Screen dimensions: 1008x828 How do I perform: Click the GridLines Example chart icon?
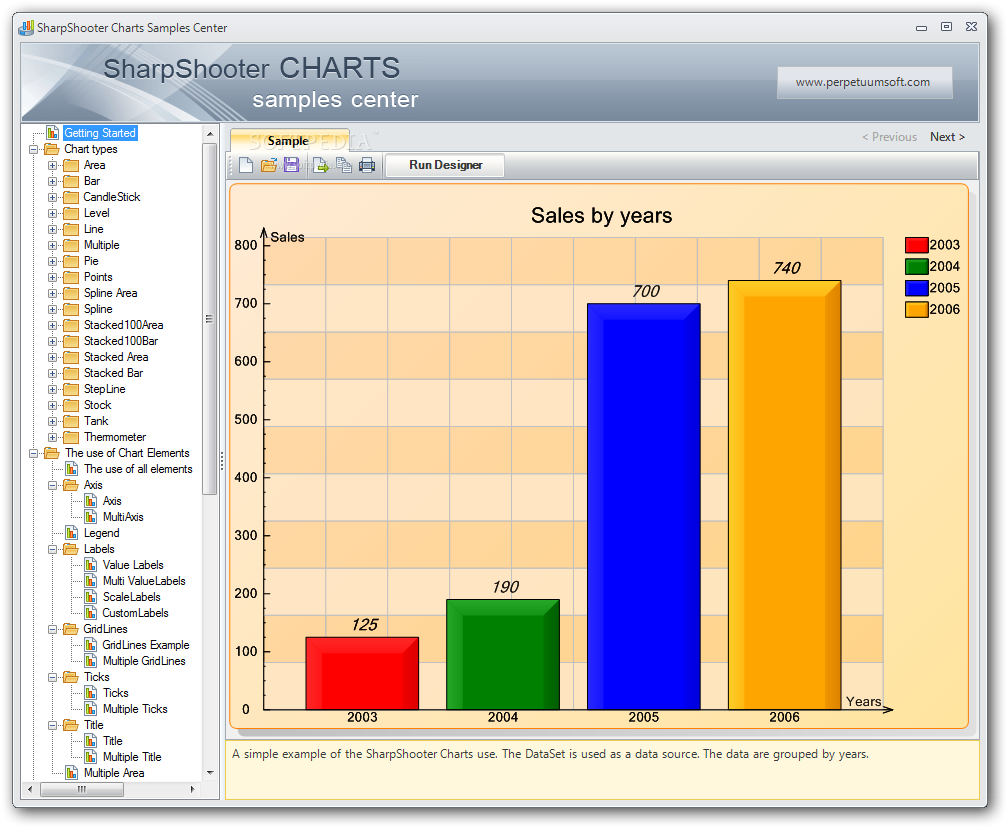click(91, 645)
